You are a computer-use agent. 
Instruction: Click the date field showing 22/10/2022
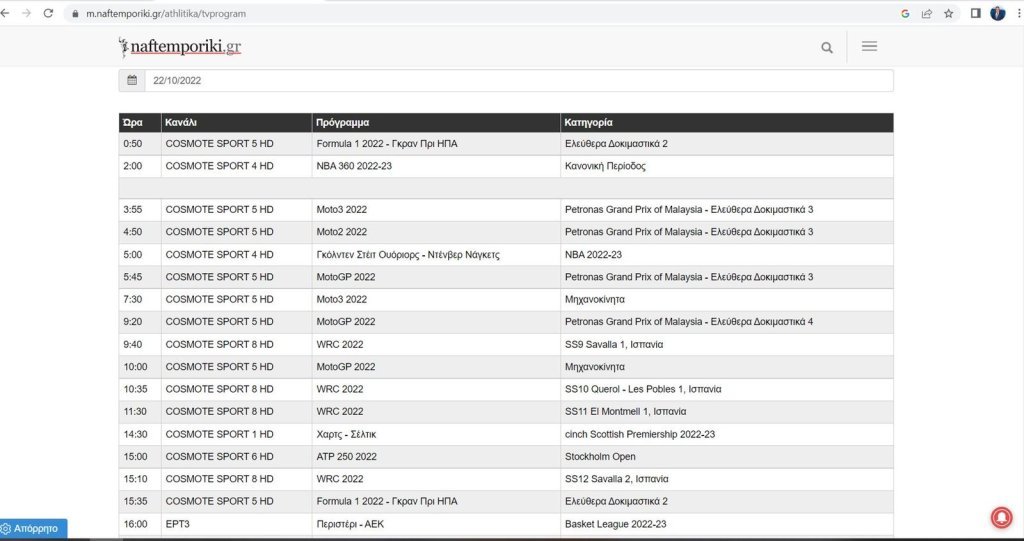[518, 80]
